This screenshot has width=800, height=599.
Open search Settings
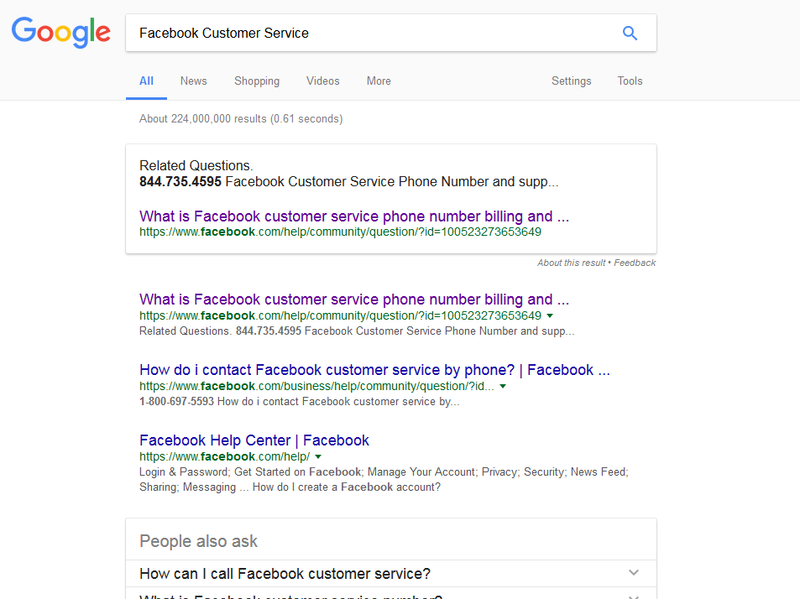point(571,81)
